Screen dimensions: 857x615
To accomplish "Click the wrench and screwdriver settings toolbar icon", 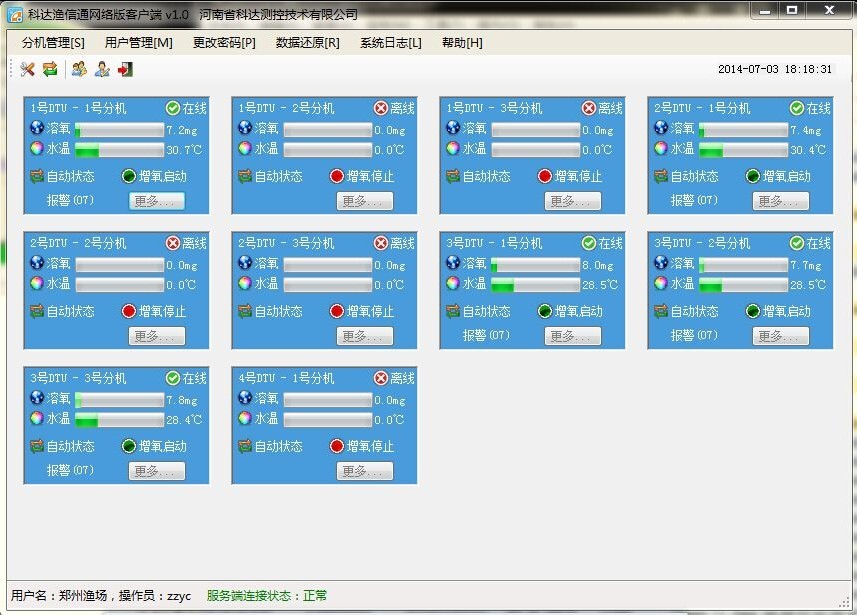I will tap(27, 69).
